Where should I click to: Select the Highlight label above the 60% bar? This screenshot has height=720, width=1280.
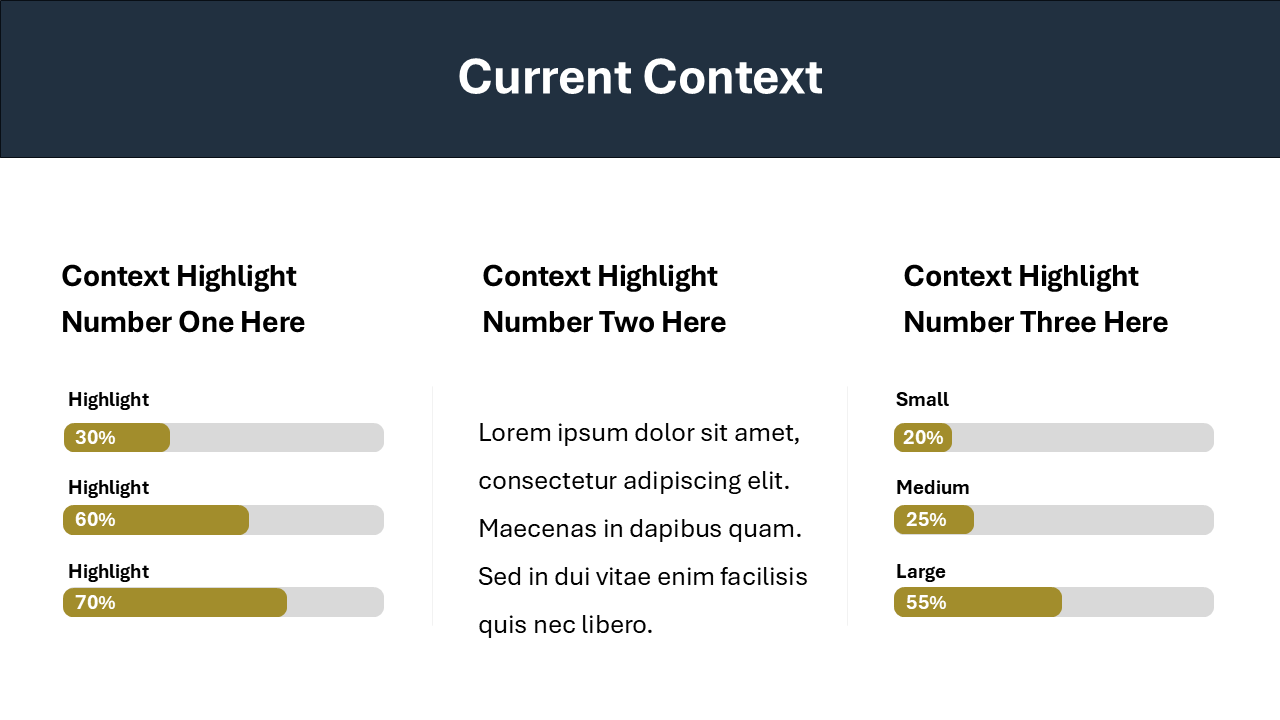(x=108, y=488)
